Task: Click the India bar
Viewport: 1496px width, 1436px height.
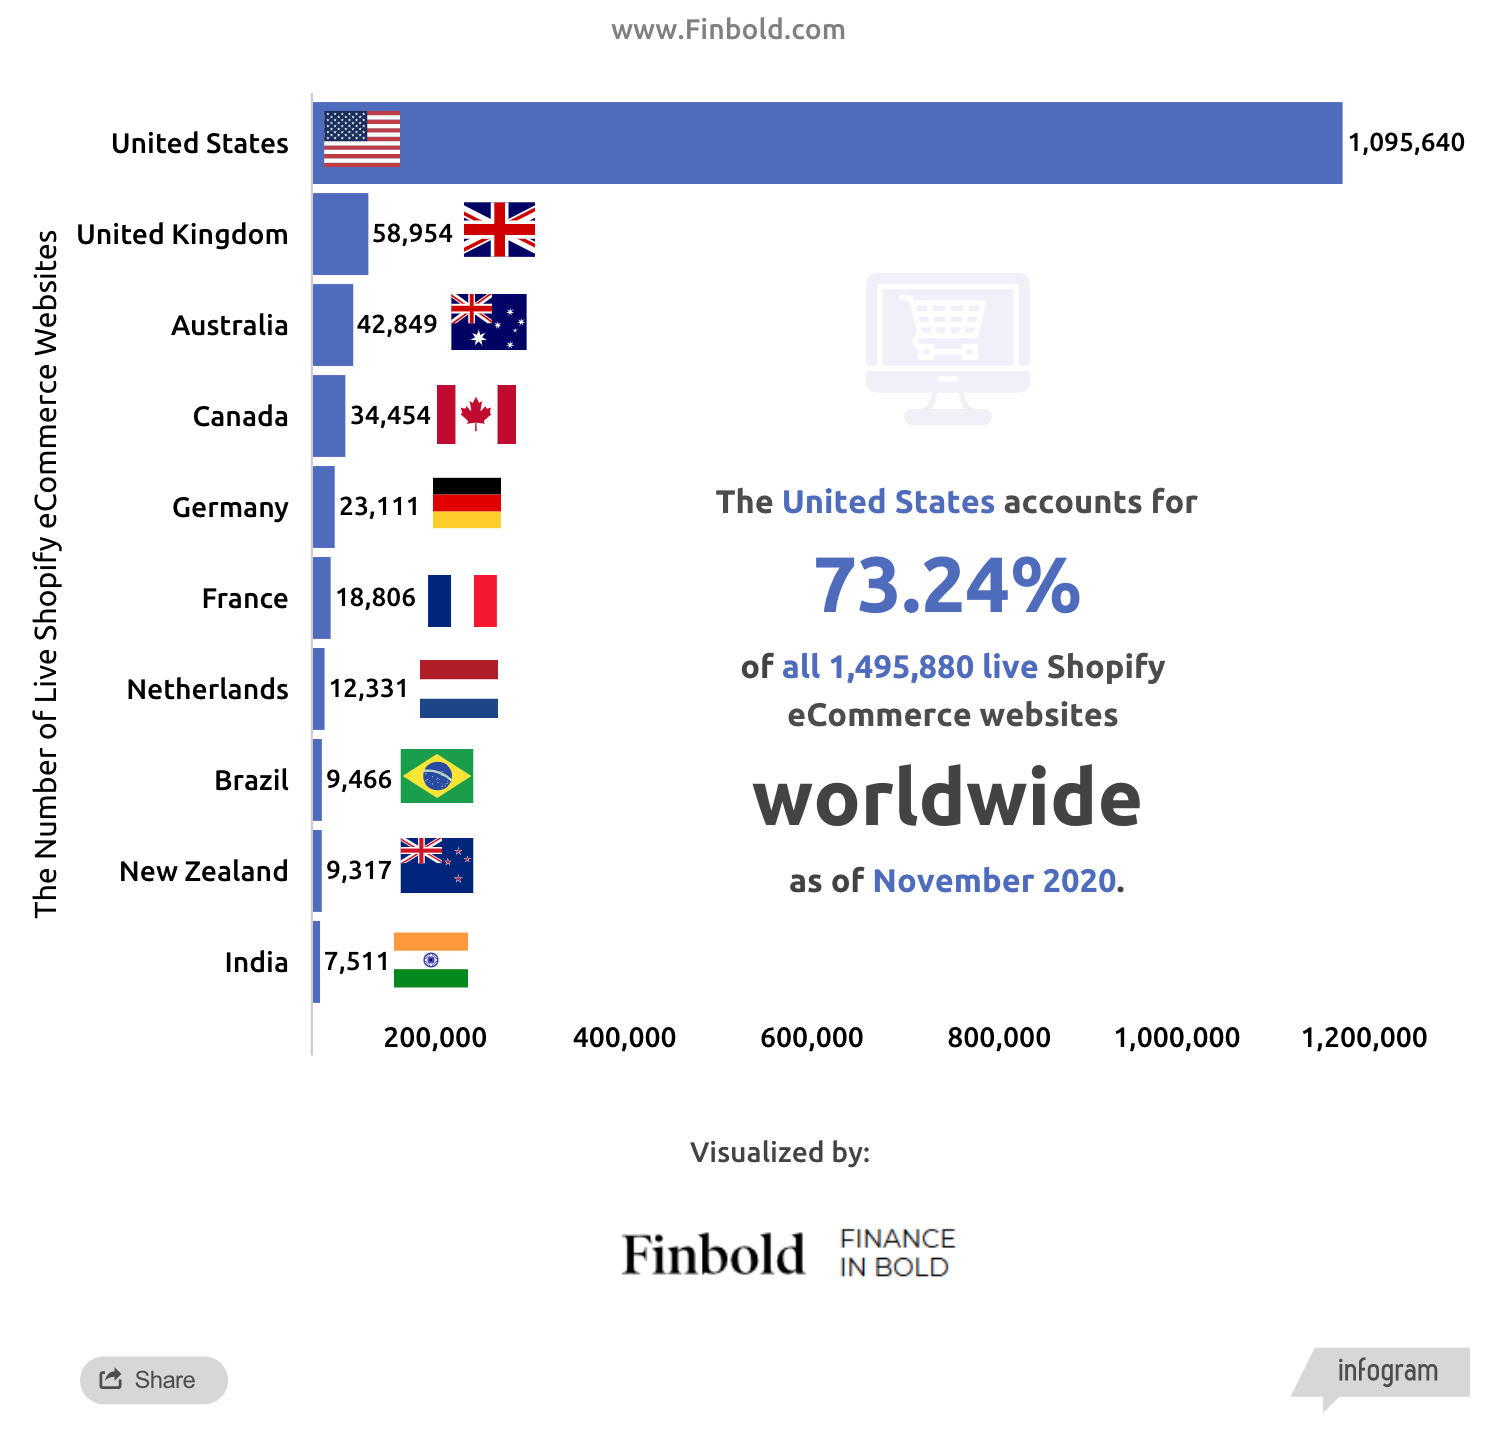Action: point(316,962)
